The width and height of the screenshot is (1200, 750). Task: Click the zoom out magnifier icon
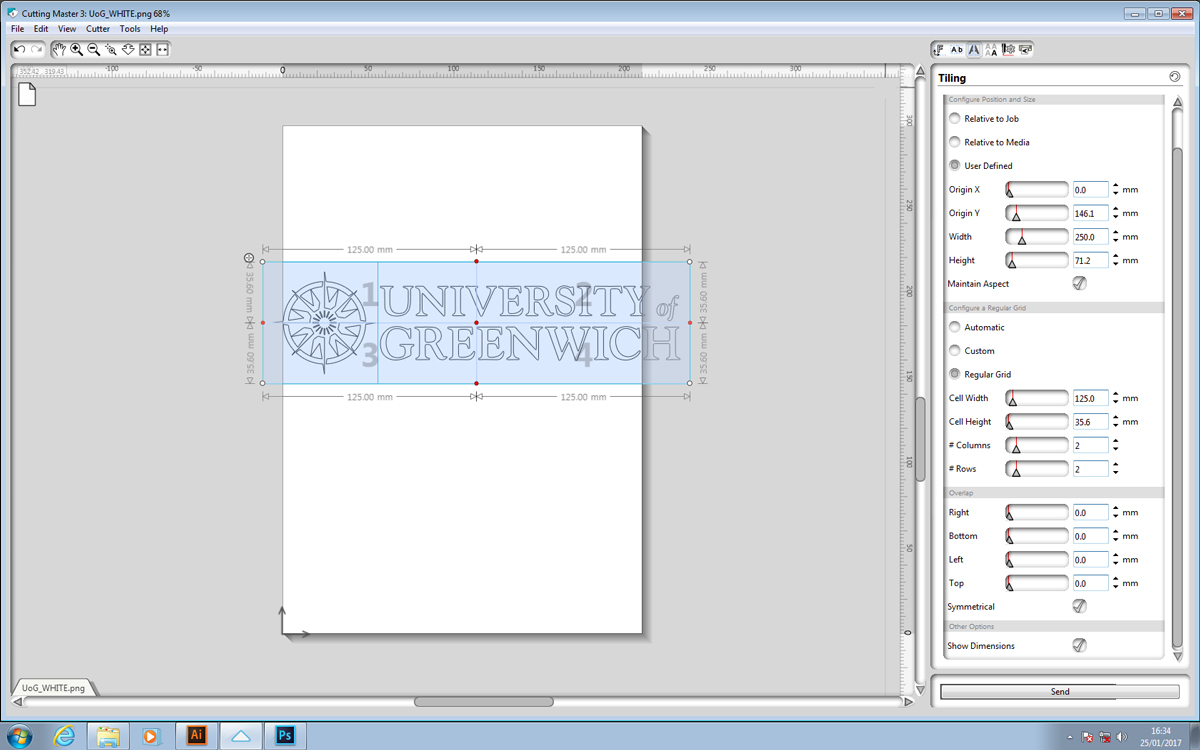click(x=94, y=49)
